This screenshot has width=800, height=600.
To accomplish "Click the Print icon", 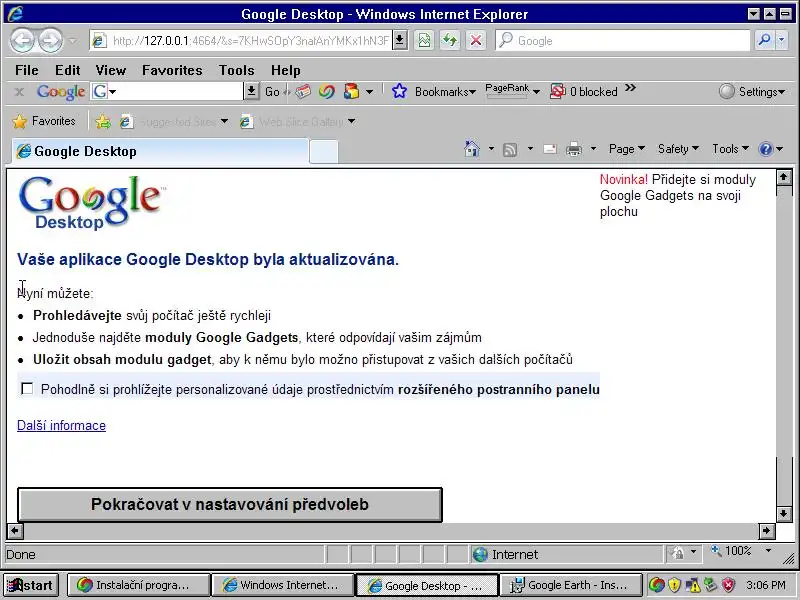I will [x=574, y=149].
